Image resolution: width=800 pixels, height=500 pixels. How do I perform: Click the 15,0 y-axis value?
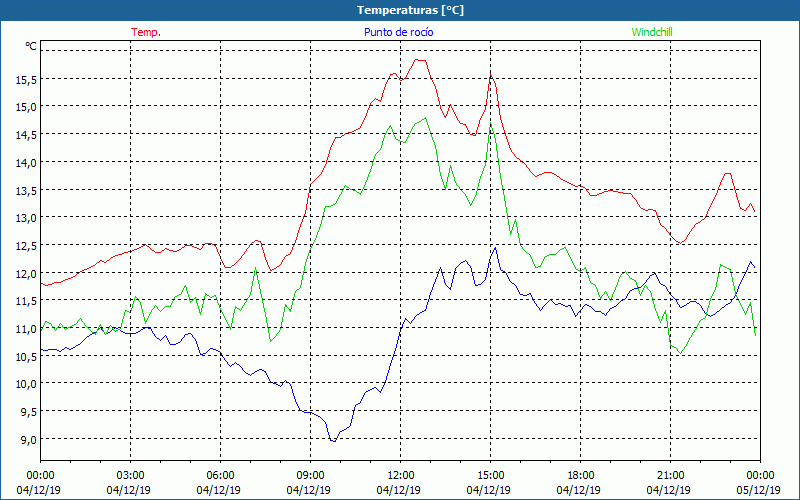click(x=24, y=107)
